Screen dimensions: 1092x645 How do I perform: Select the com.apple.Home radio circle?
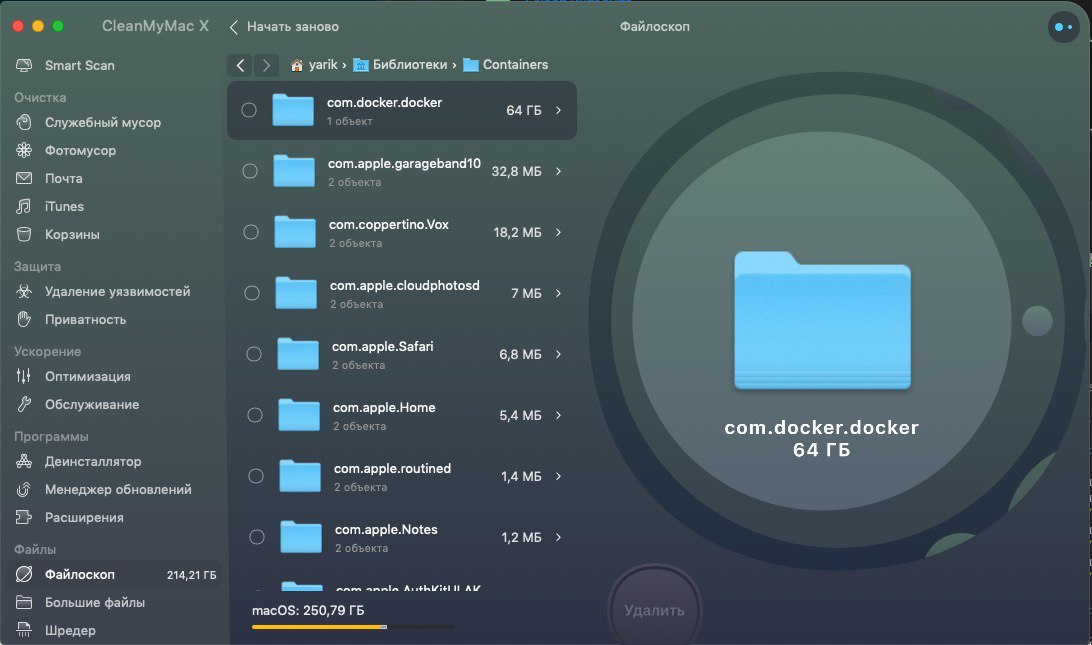(x=255, y=415)
